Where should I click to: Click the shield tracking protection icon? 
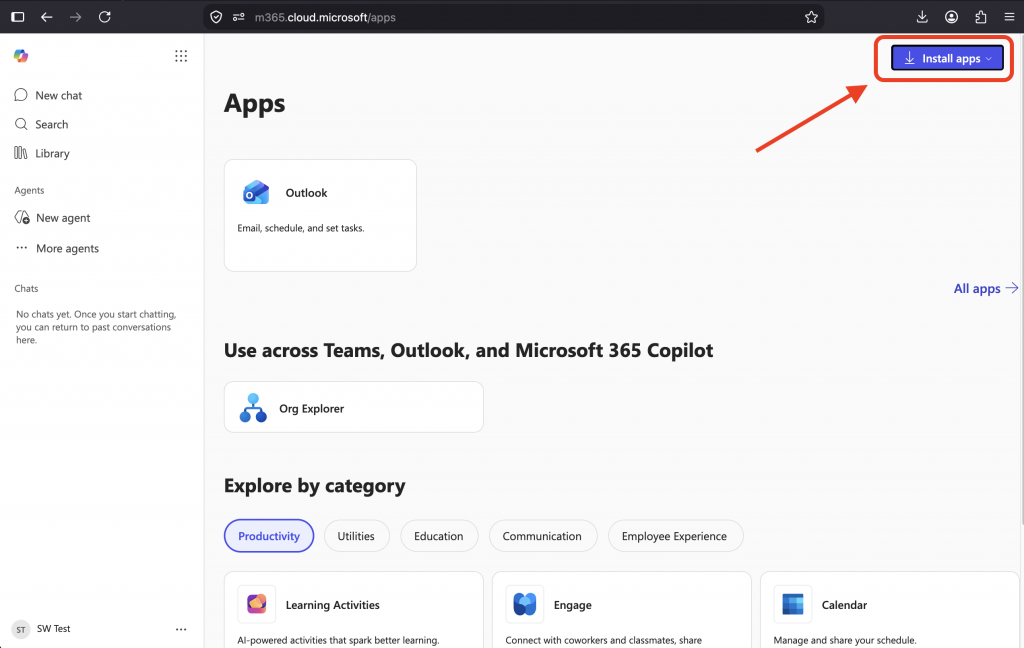point(216,17)
